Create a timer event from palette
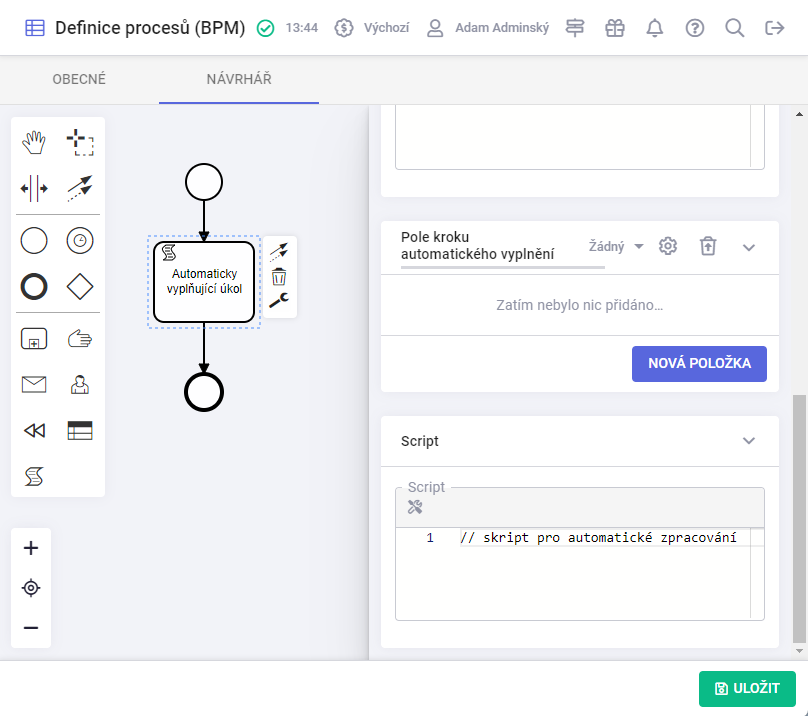 coord(80,241)
